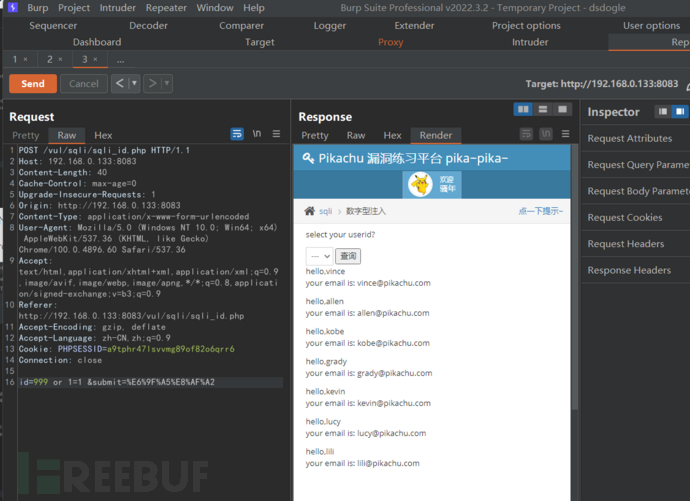Switch to the Extender tab
Viewport: 690px width, 501px height.
pos(414,26)
